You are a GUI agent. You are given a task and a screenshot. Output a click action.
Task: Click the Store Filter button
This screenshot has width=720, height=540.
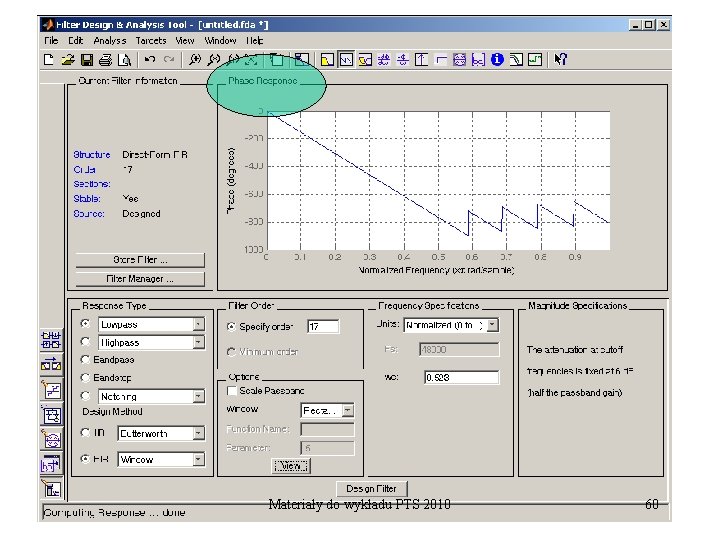pyautogui.click(x=140, y=260)
